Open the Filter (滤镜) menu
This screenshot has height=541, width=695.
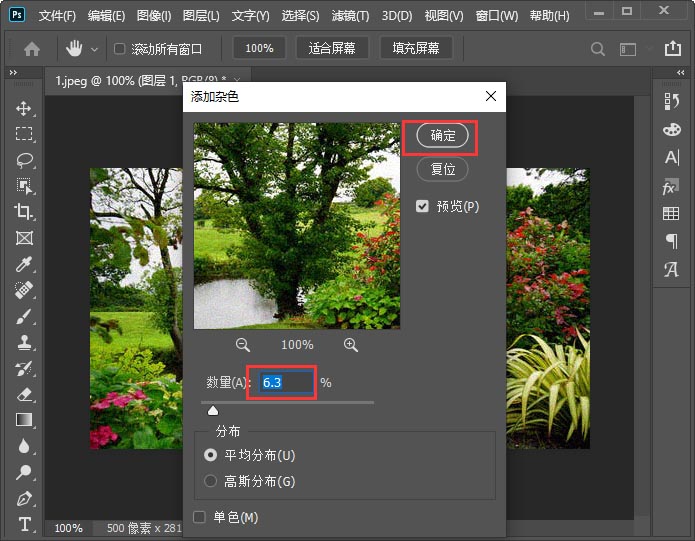350,16
